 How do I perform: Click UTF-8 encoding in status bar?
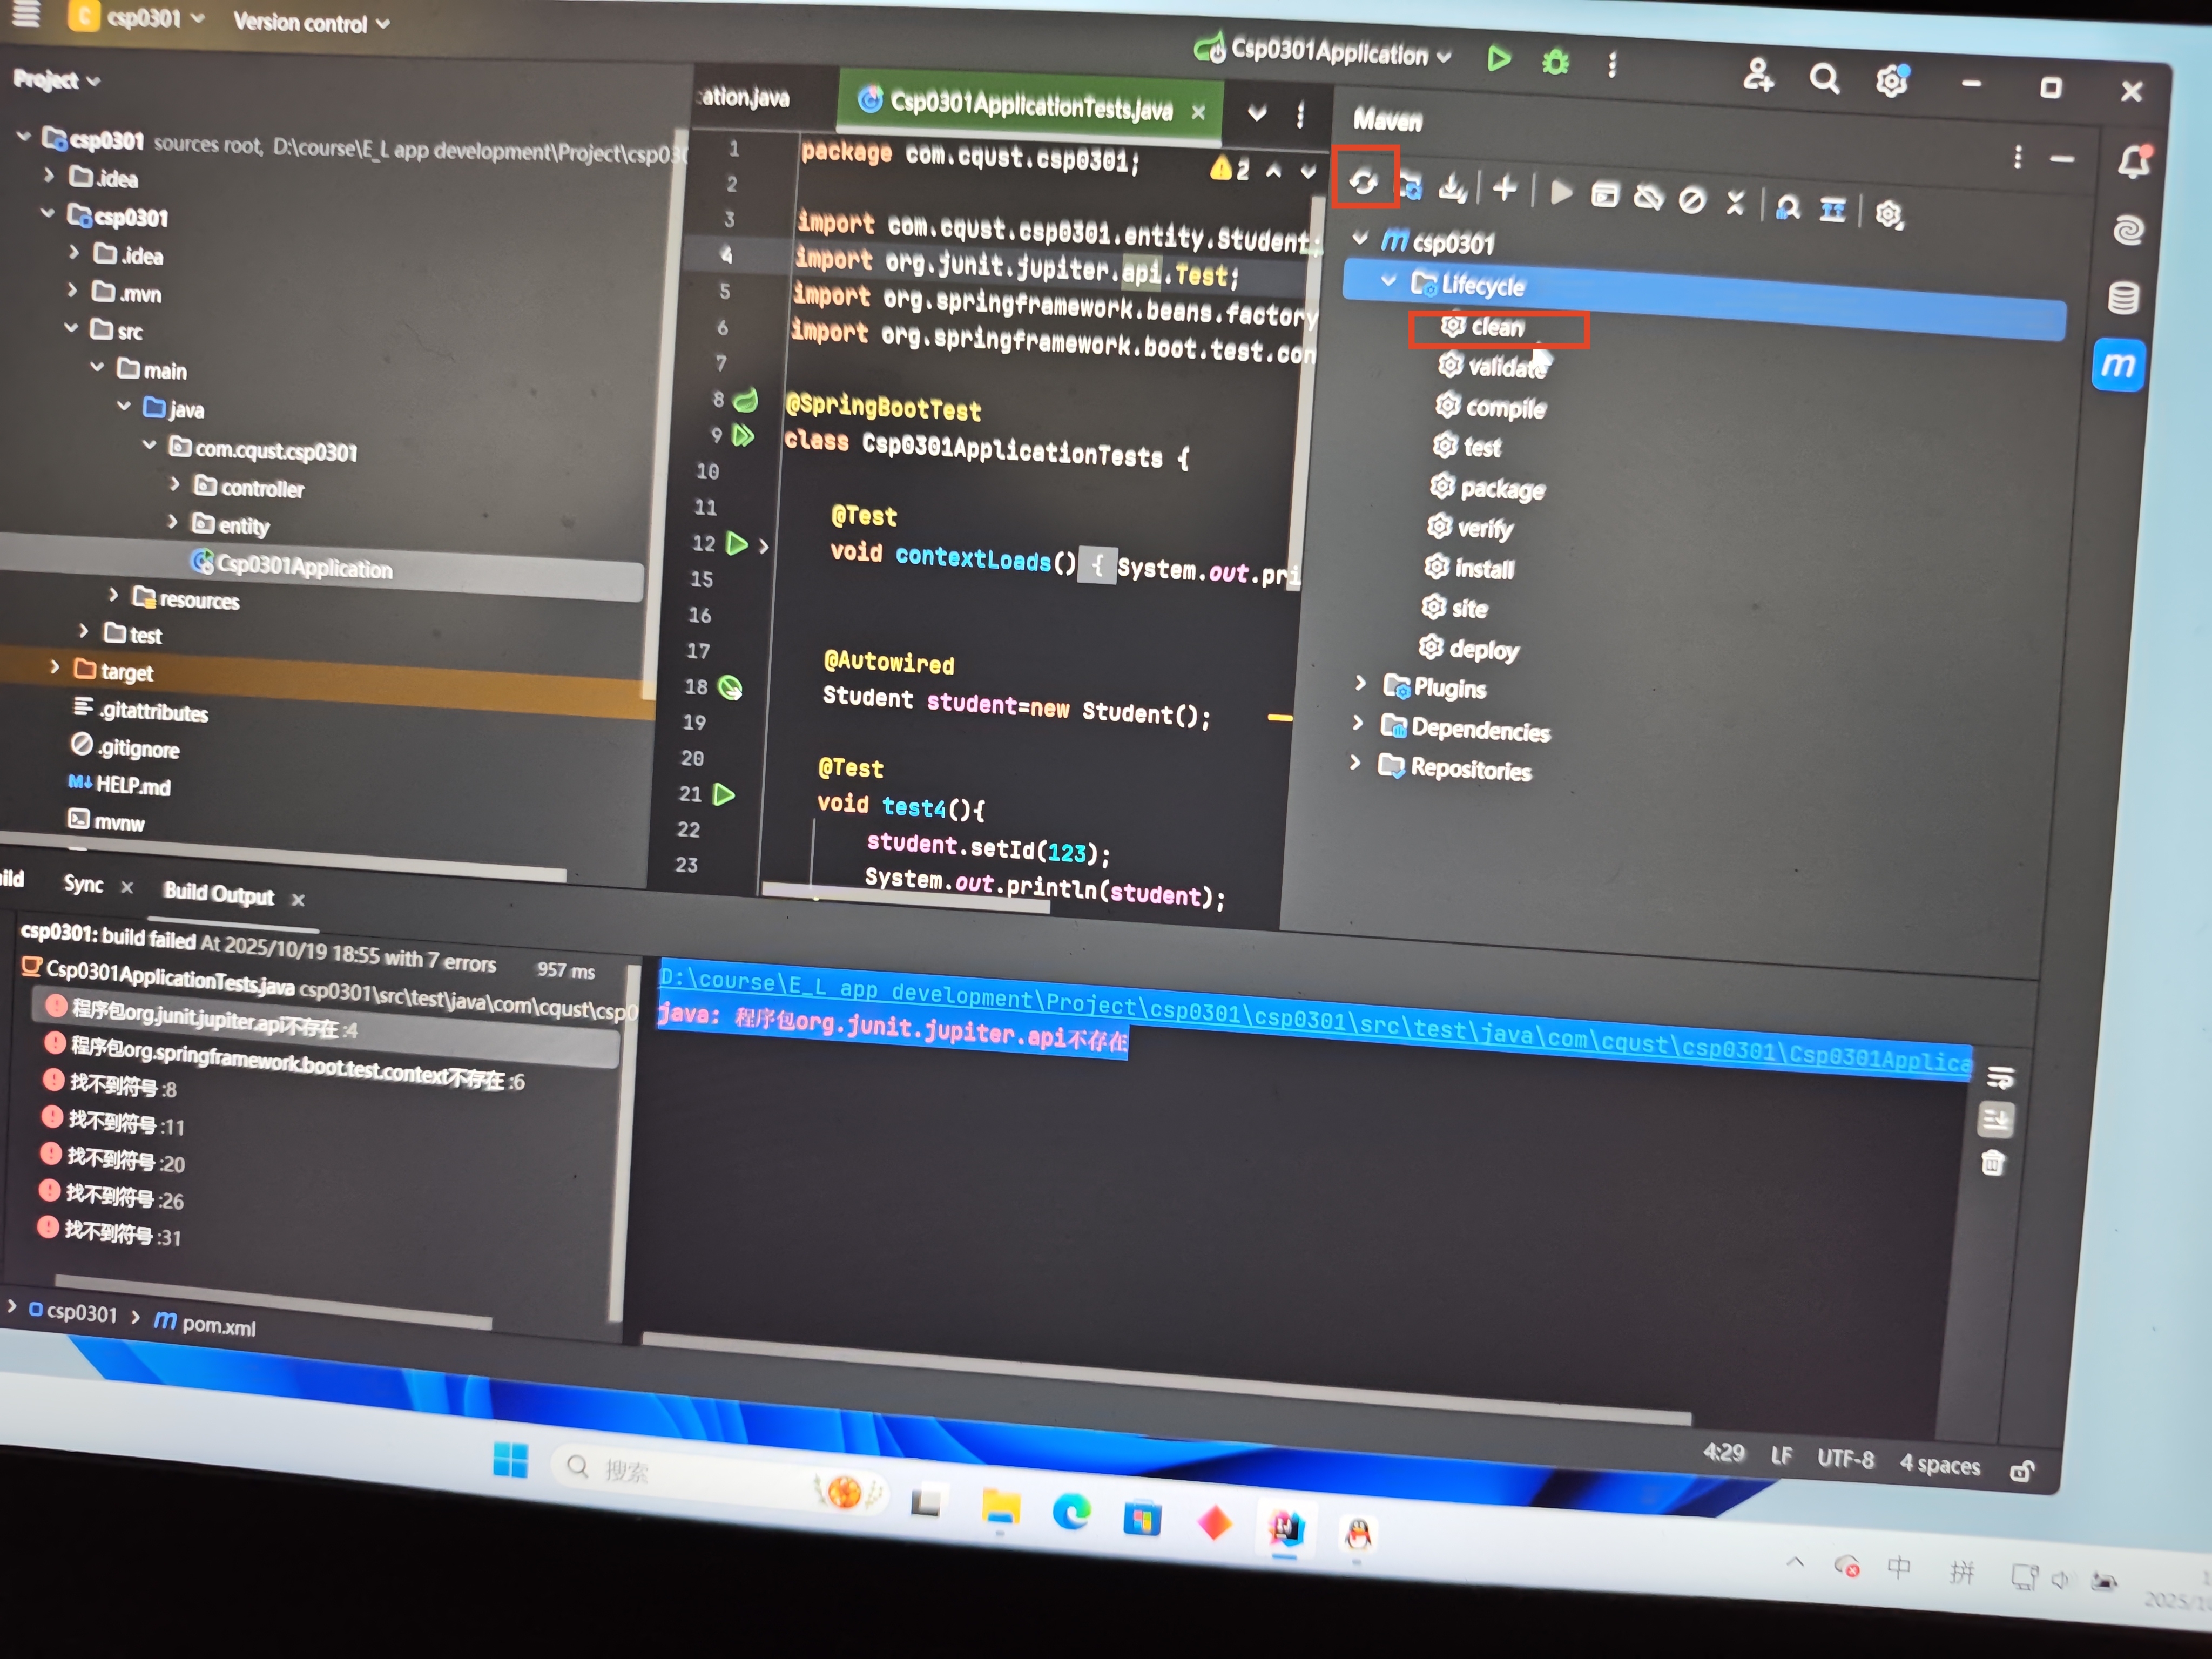pos(1845,1459)
